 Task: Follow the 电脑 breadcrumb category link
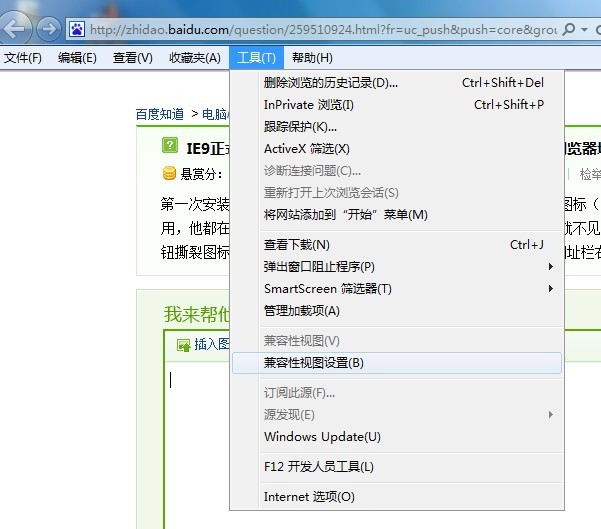(215, 114)
